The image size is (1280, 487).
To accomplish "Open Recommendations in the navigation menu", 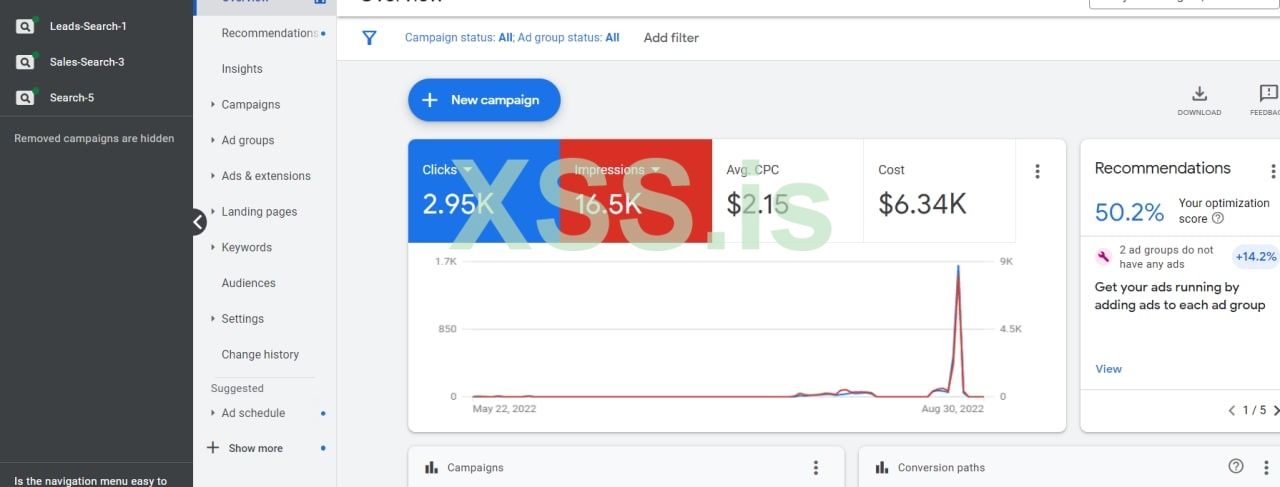I will [269, 33].
